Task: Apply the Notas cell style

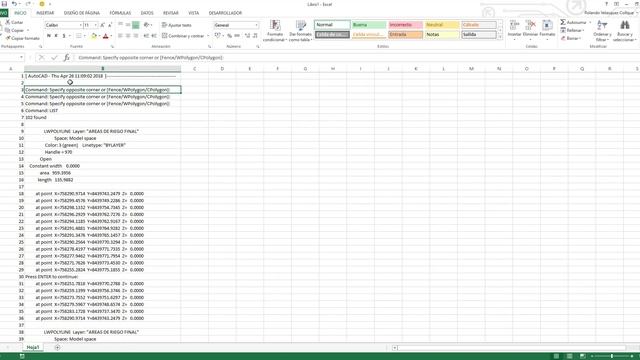Action: tap(442, 35)
